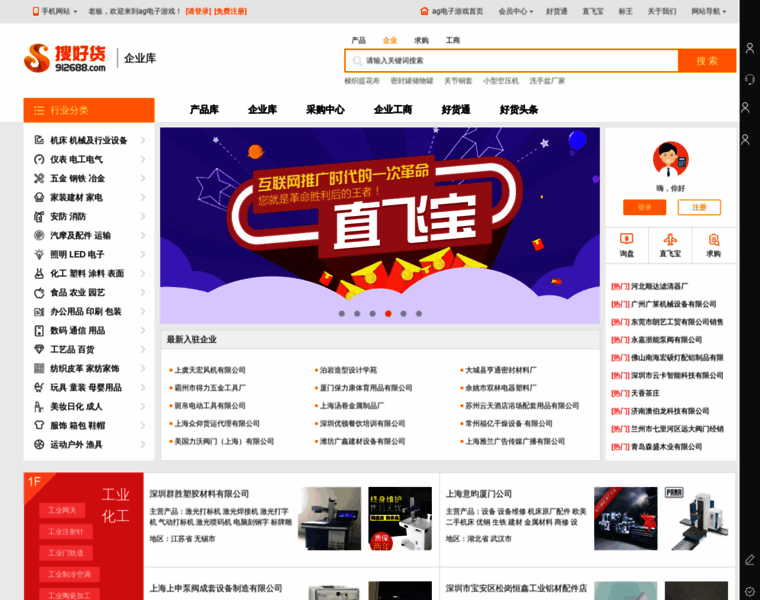Click the icon beside 纺织皮革 家纺家饰
The width and height of the screenshot is (760, 600).
tap(39, 368)
